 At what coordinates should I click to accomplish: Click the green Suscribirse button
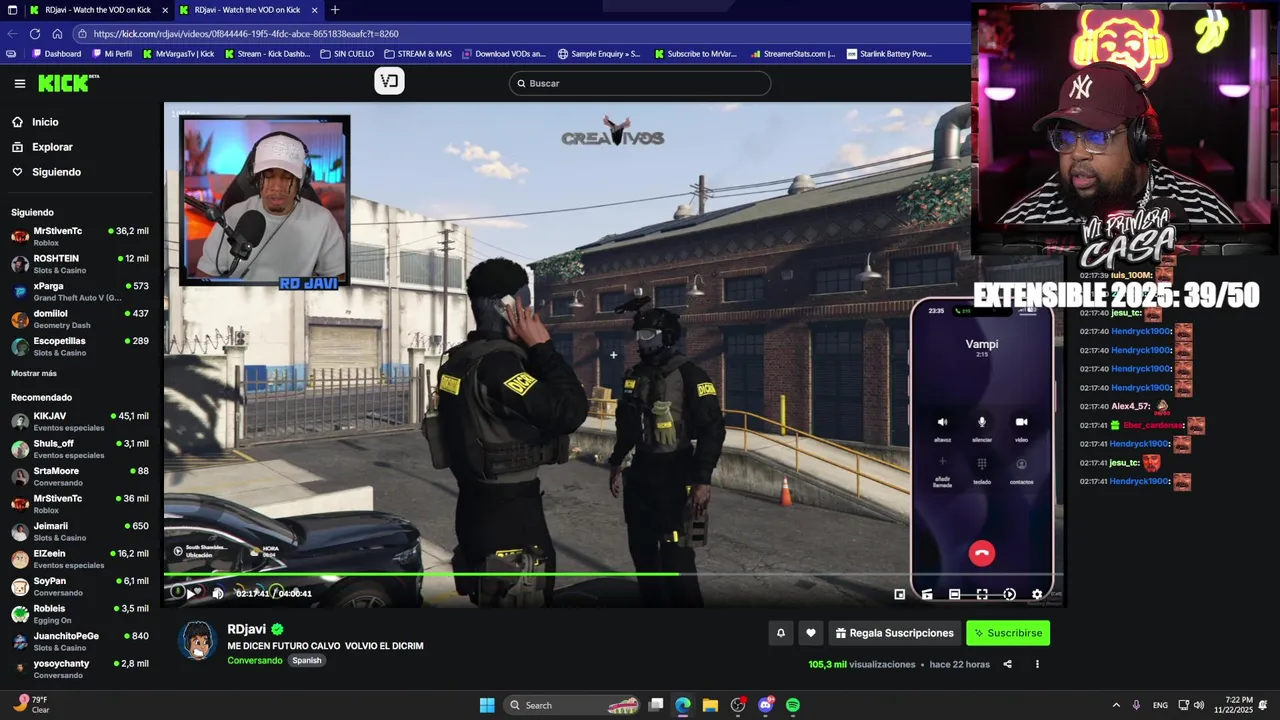point(1008,633)
